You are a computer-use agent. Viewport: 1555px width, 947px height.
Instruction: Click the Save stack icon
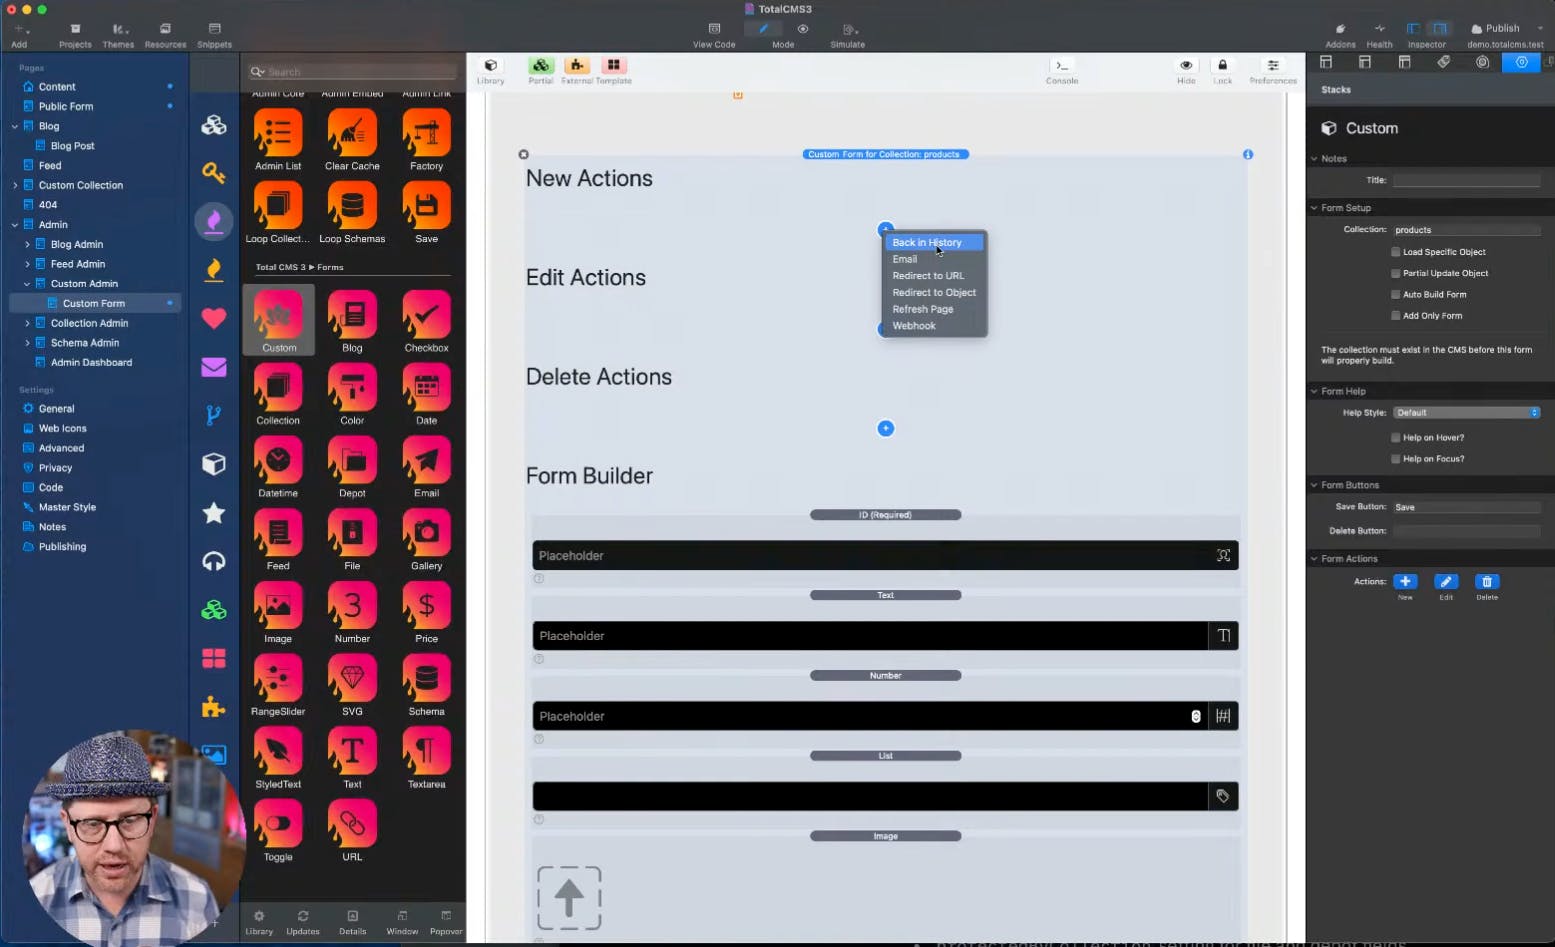click(x=426, y=207)
